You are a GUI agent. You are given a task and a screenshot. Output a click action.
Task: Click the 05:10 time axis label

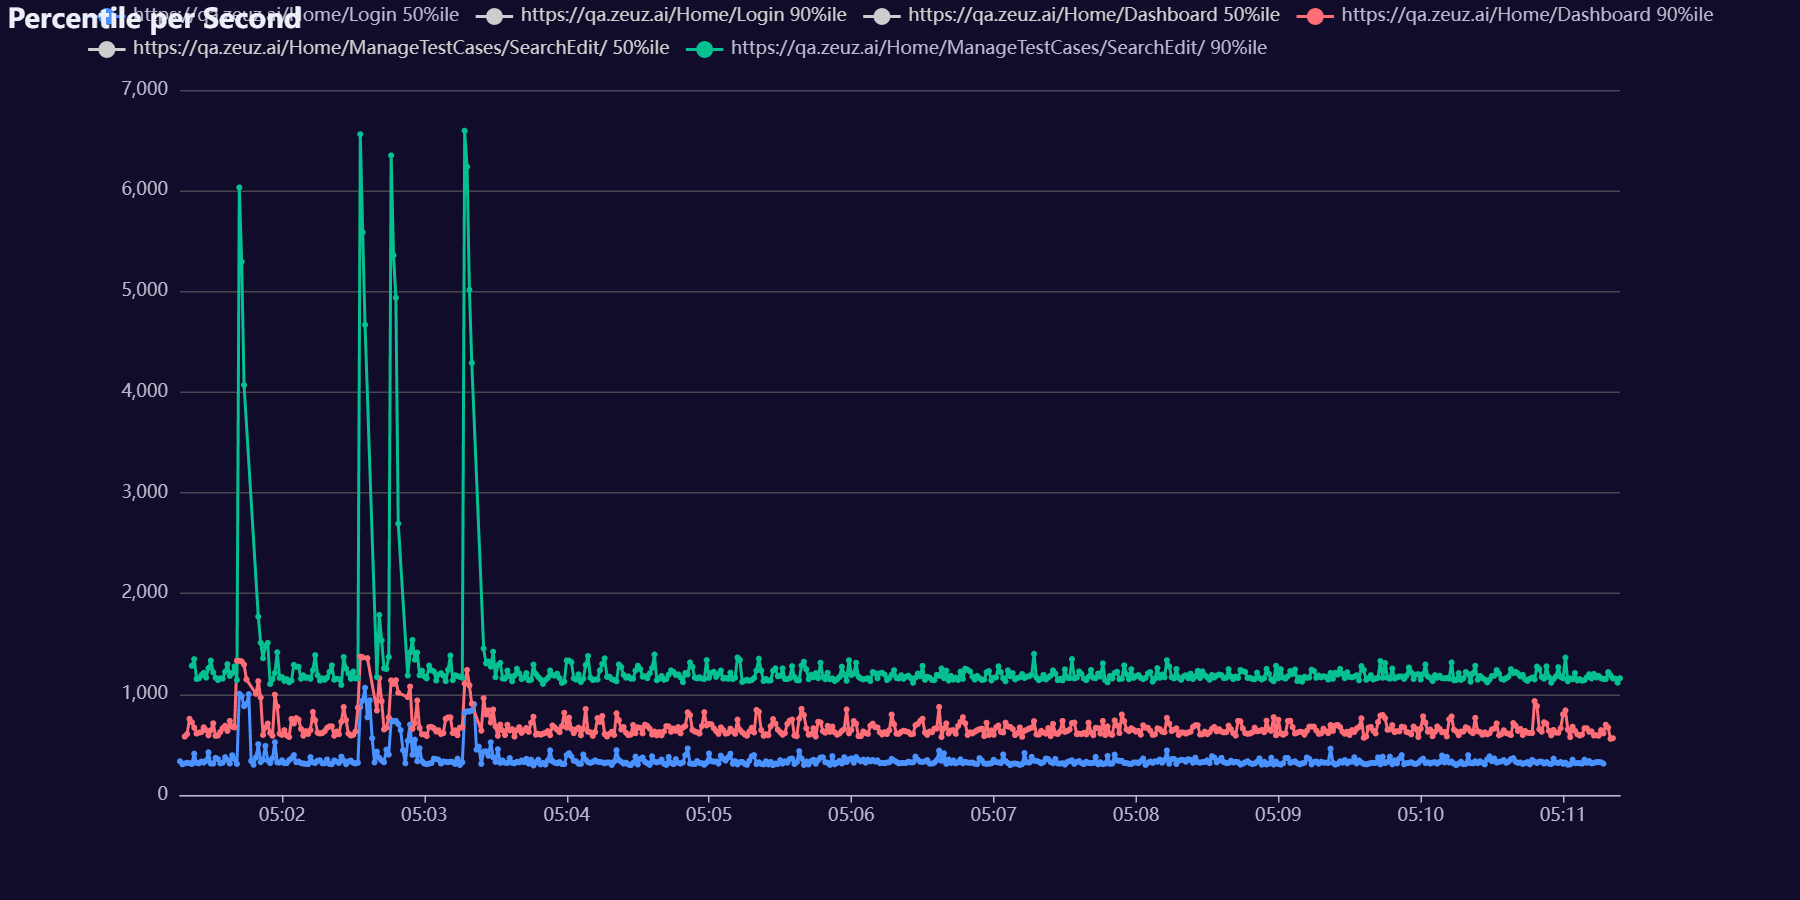(1421, 815)
